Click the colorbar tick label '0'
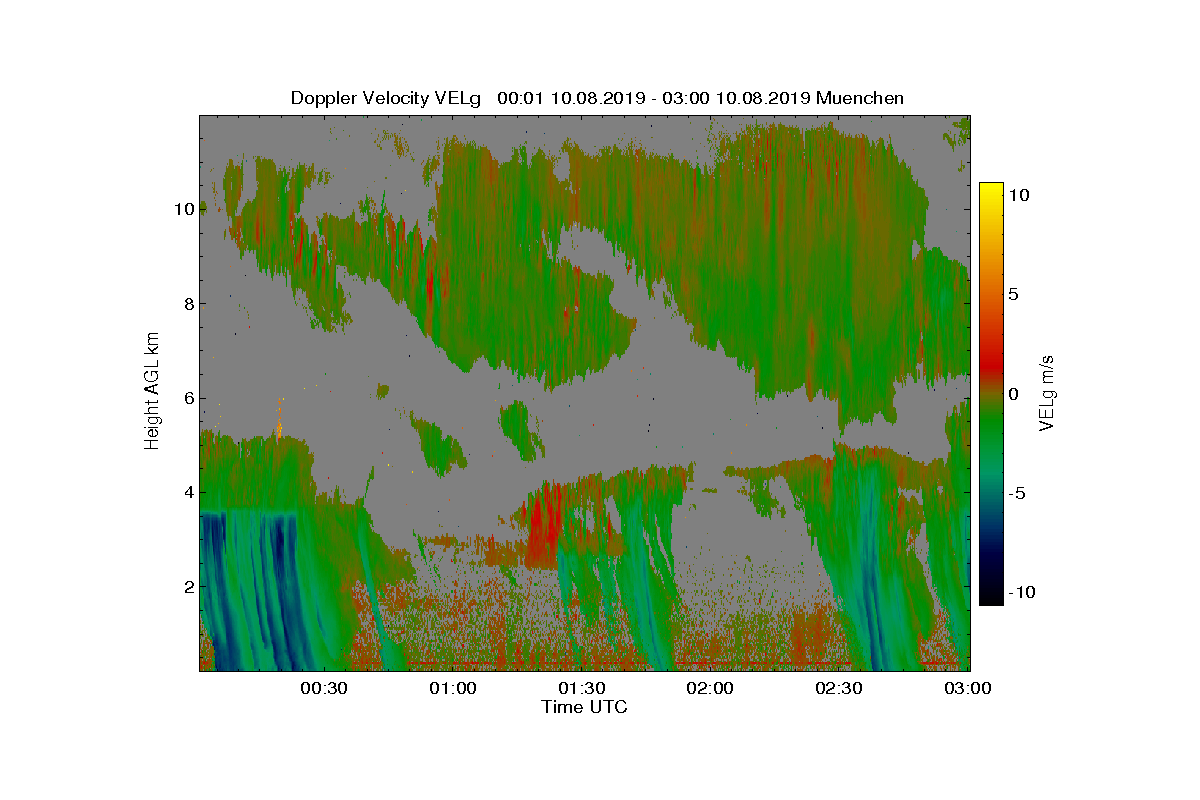Screen dimensions: 1200x800 point(1013,394)
